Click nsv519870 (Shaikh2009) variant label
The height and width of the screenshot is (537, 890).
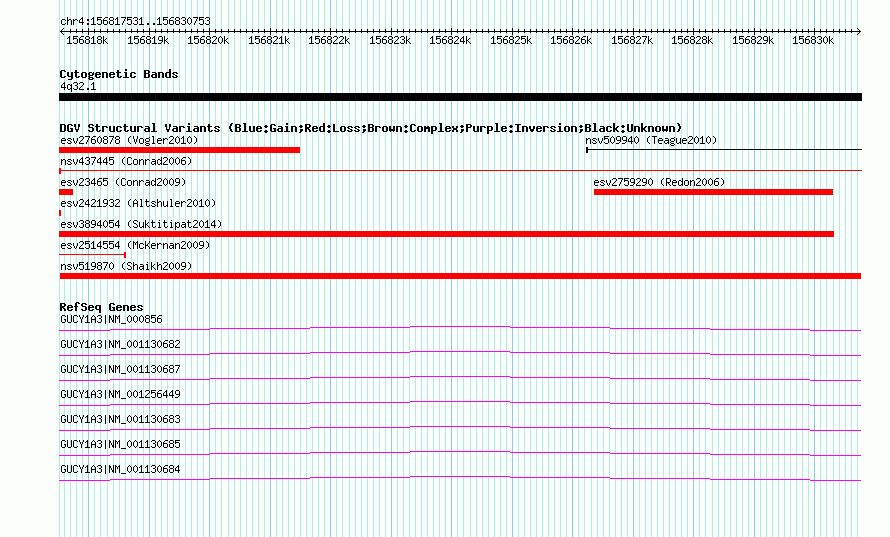[126, 266]
